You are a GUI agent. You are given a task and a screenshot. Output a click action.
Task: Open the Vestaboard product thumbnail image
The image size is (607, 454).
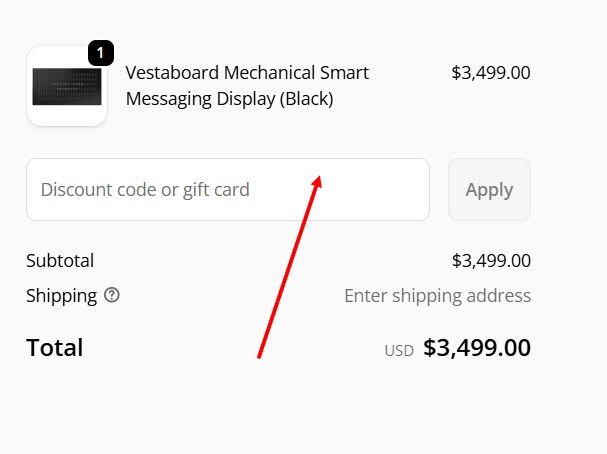tap(66, 87)
